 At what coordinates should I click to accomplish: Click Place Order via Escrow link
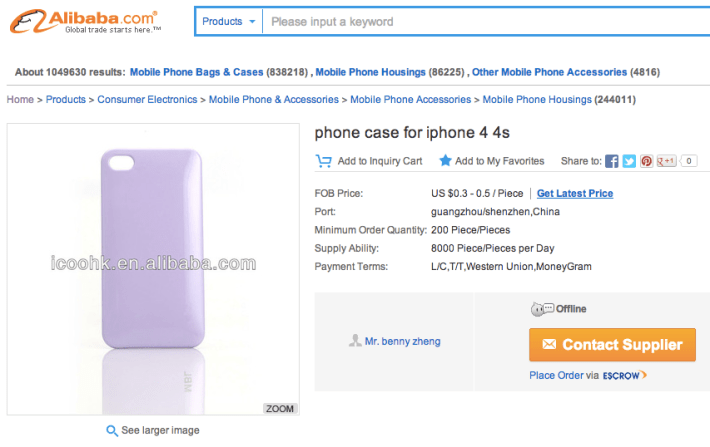click(x=588, y=376)
